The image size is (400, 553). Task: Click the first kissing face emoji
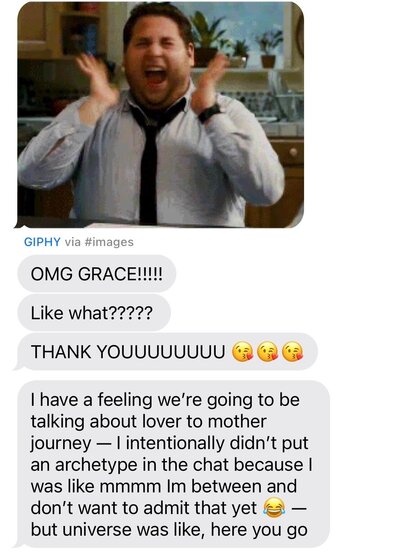(x=242, y=352)
